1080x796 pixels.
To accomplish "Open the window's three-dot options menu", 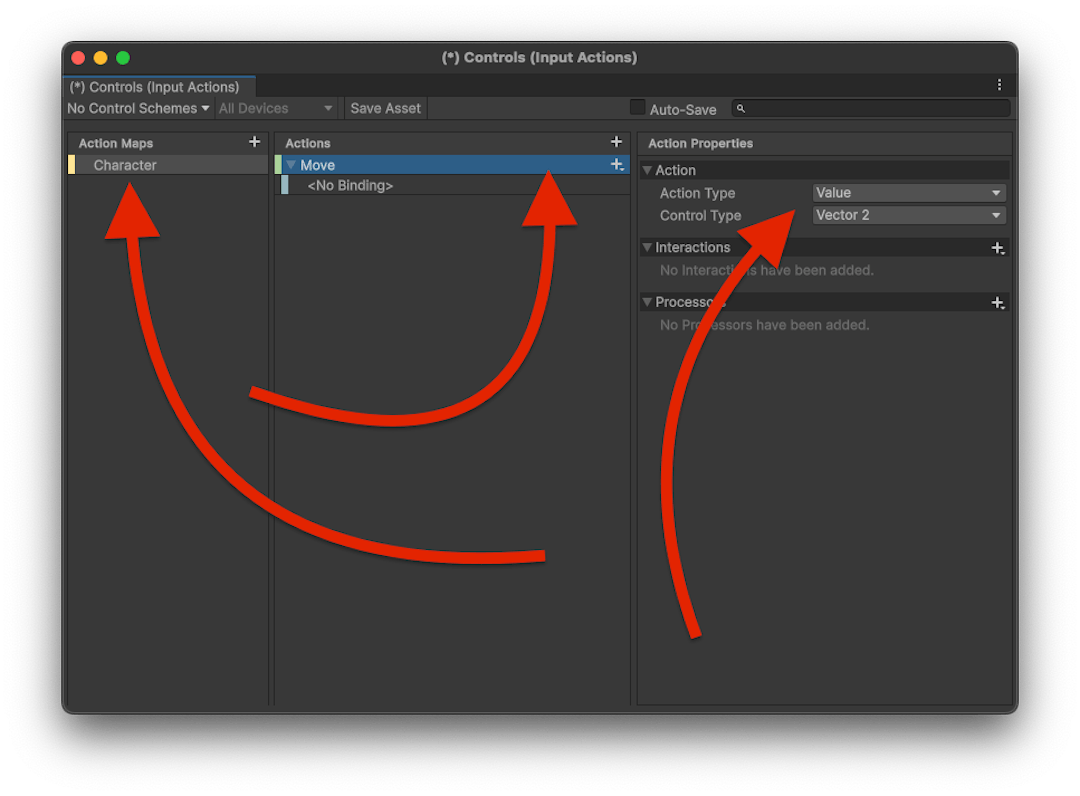I will point(999,86).
